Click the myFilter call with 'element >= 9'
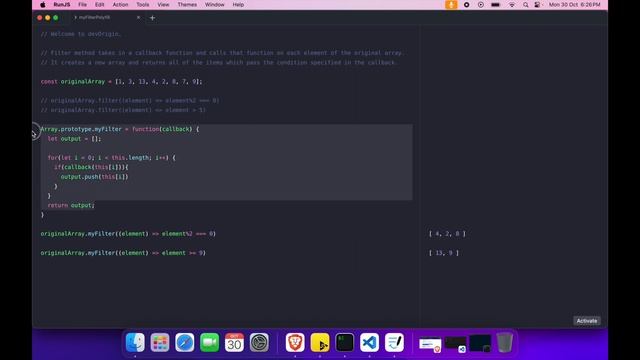The image size is (640, 360). click(123, 253)
